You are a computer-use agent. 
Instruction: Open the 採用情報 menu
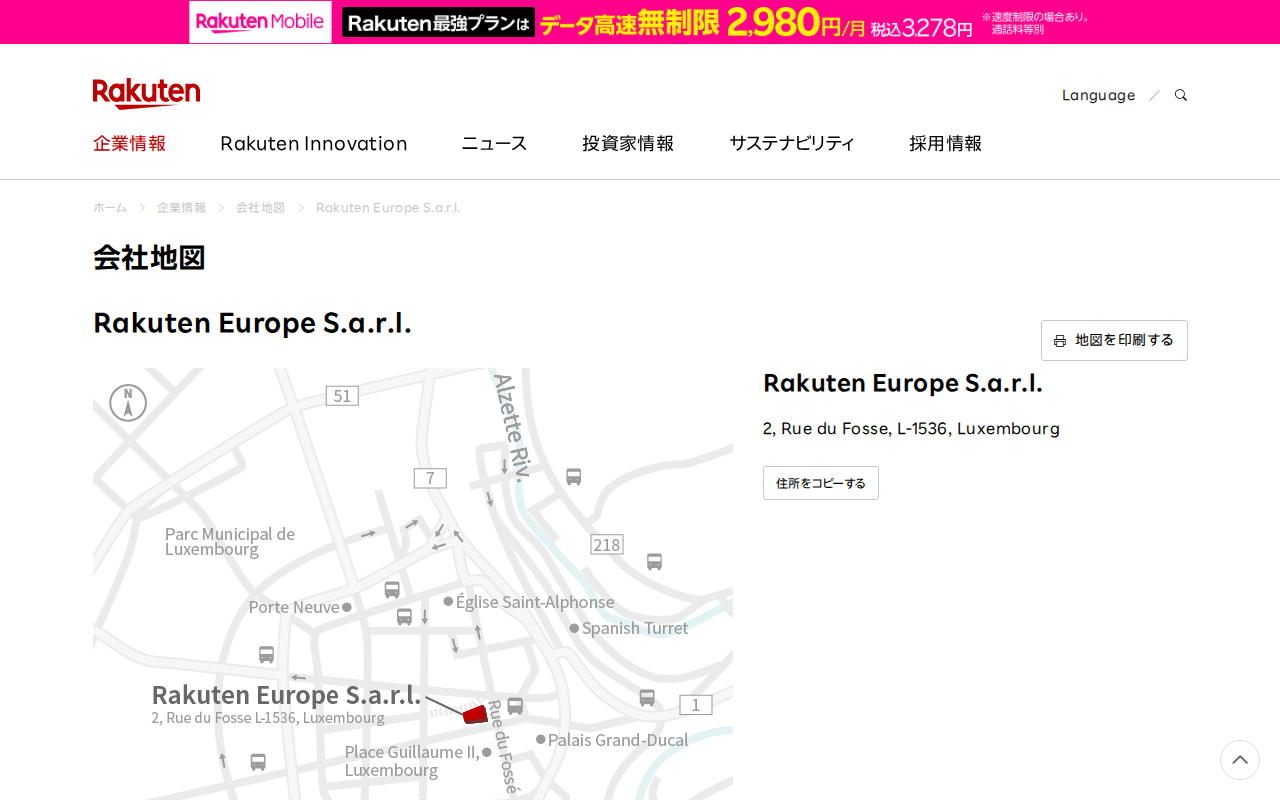946,143
